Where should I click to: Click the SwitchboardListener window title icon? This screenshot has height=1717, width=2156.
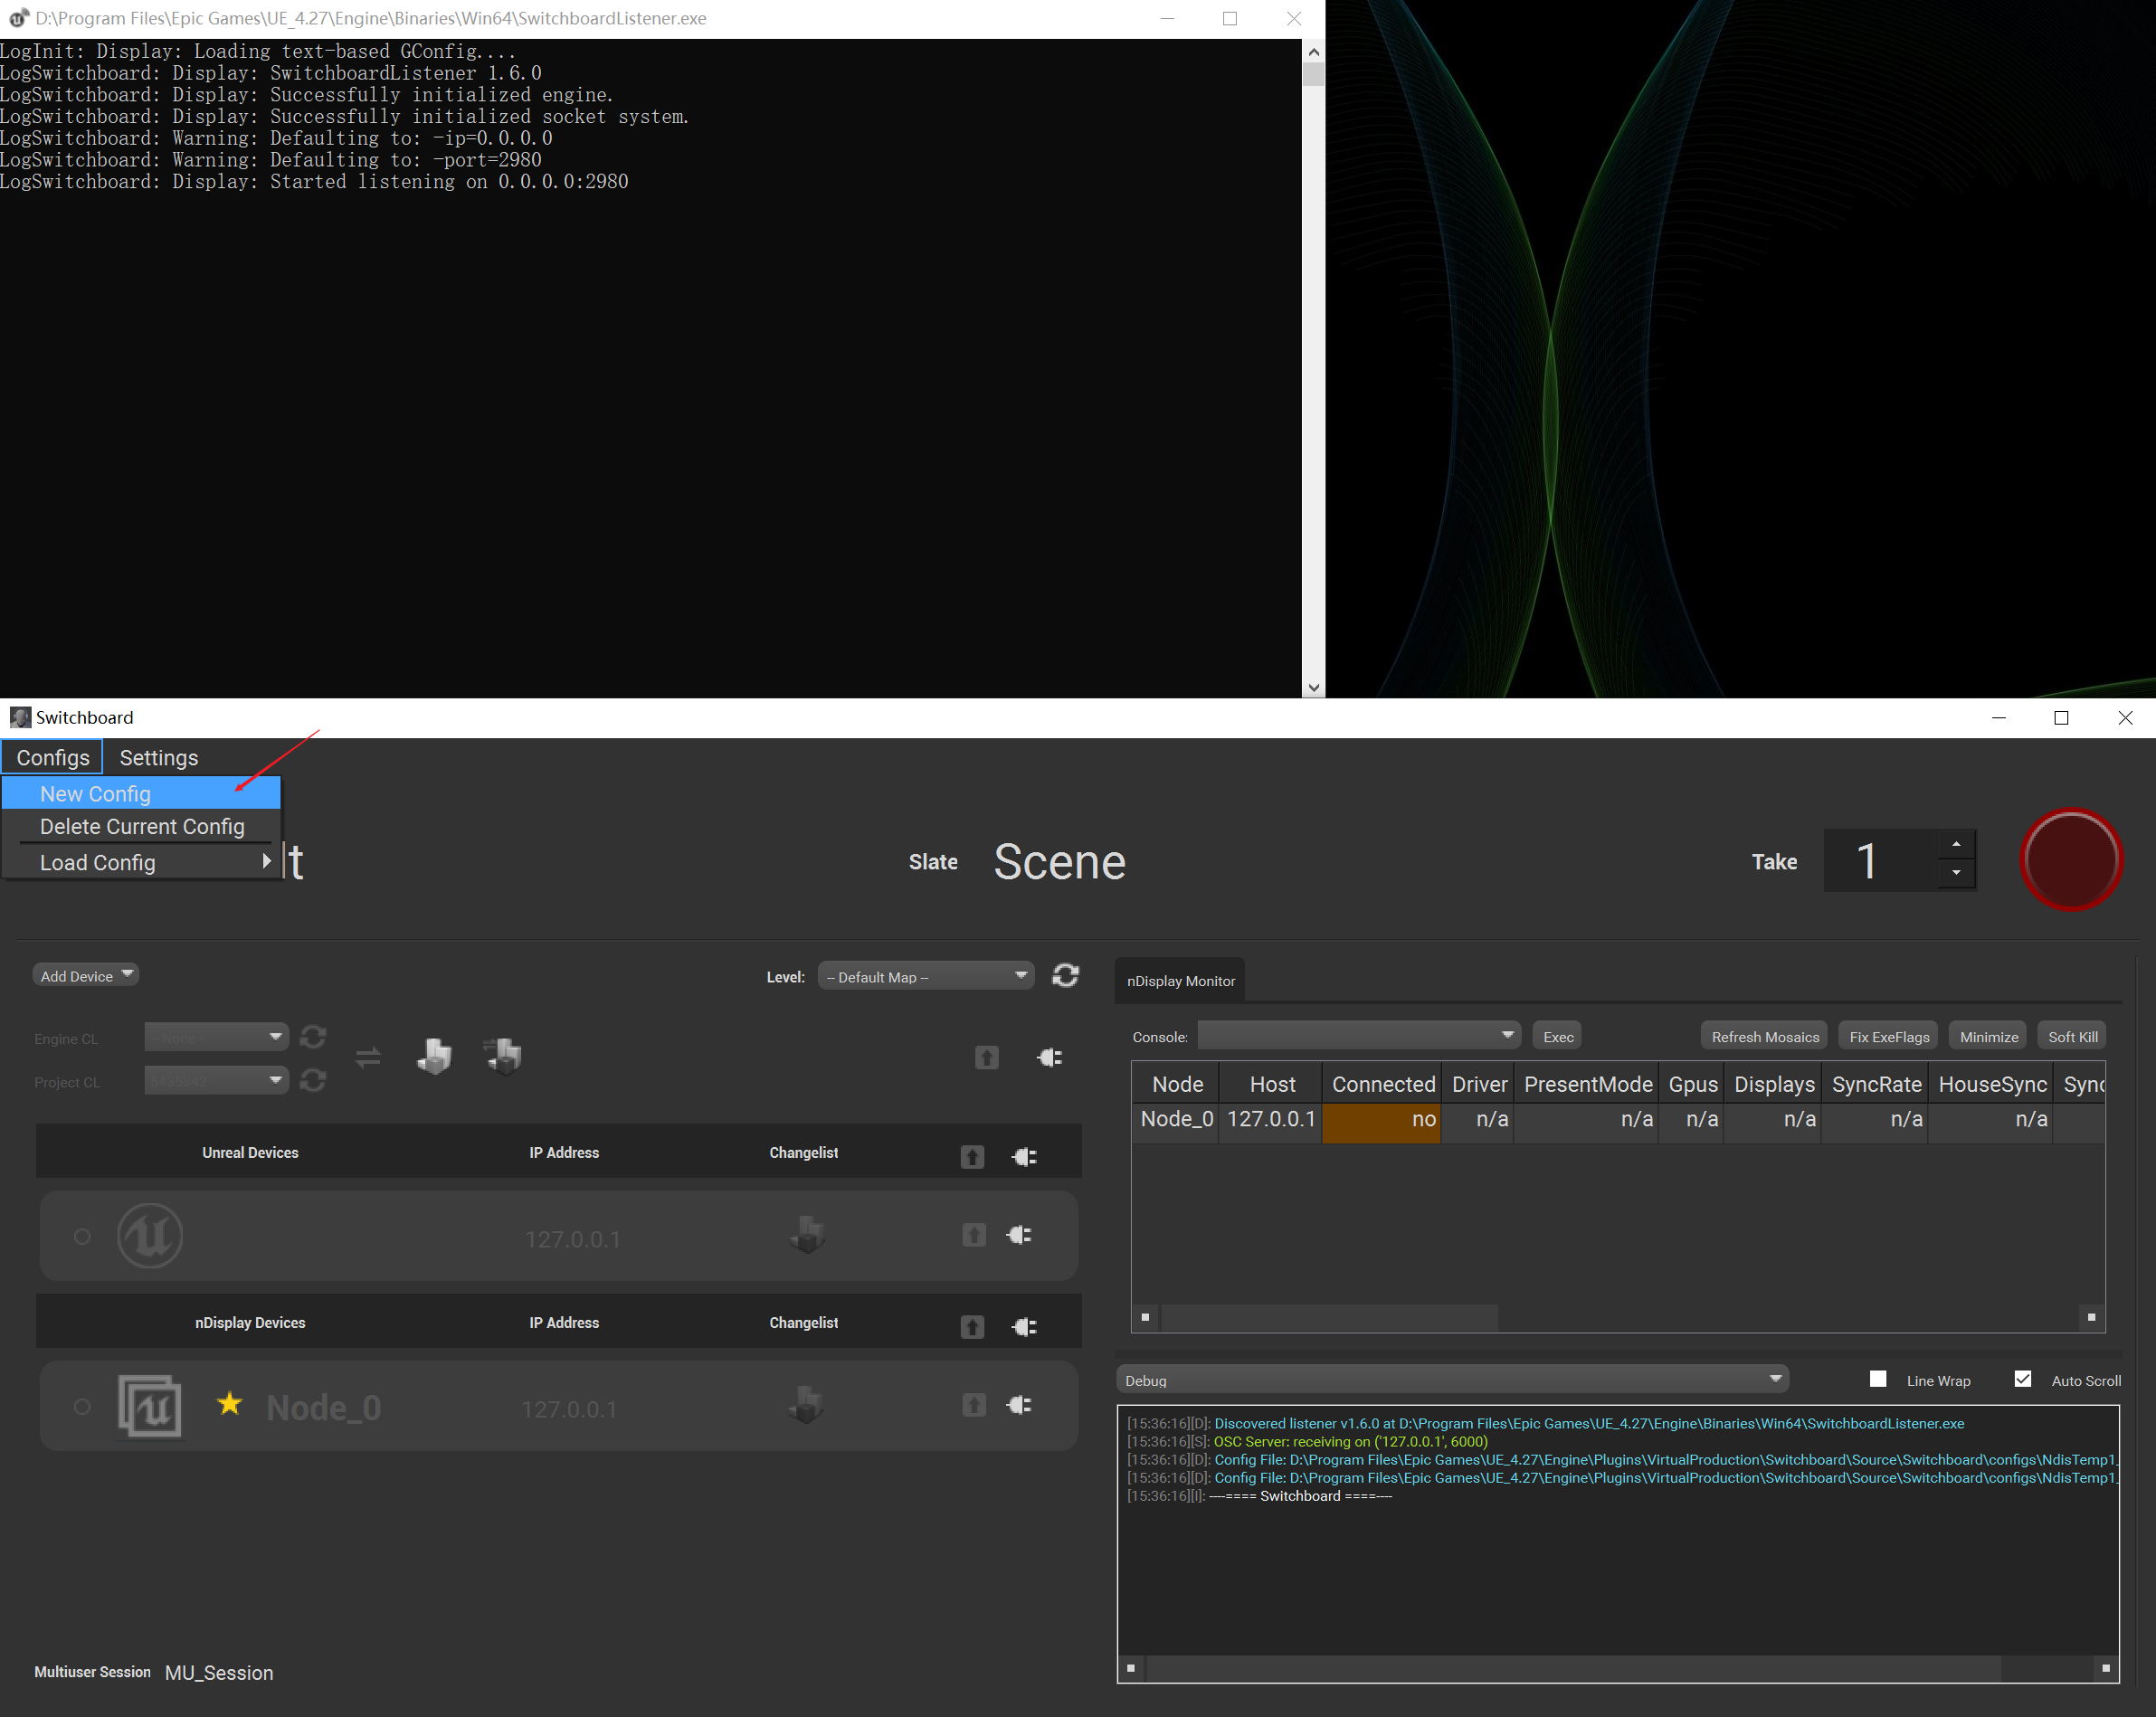[18, 18]
